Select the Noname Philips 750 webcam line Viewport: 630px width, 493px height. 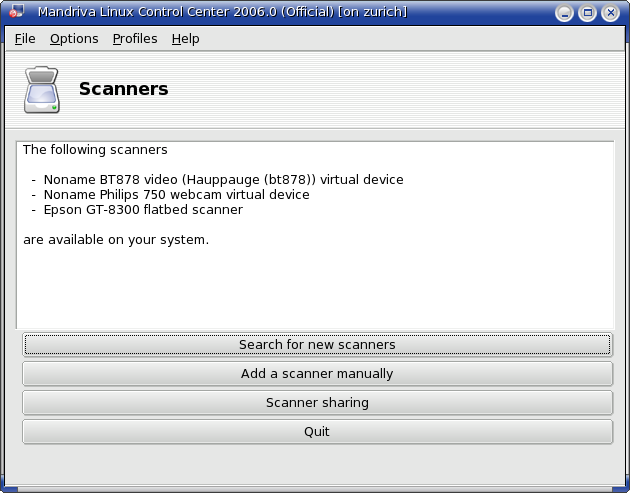176,195
